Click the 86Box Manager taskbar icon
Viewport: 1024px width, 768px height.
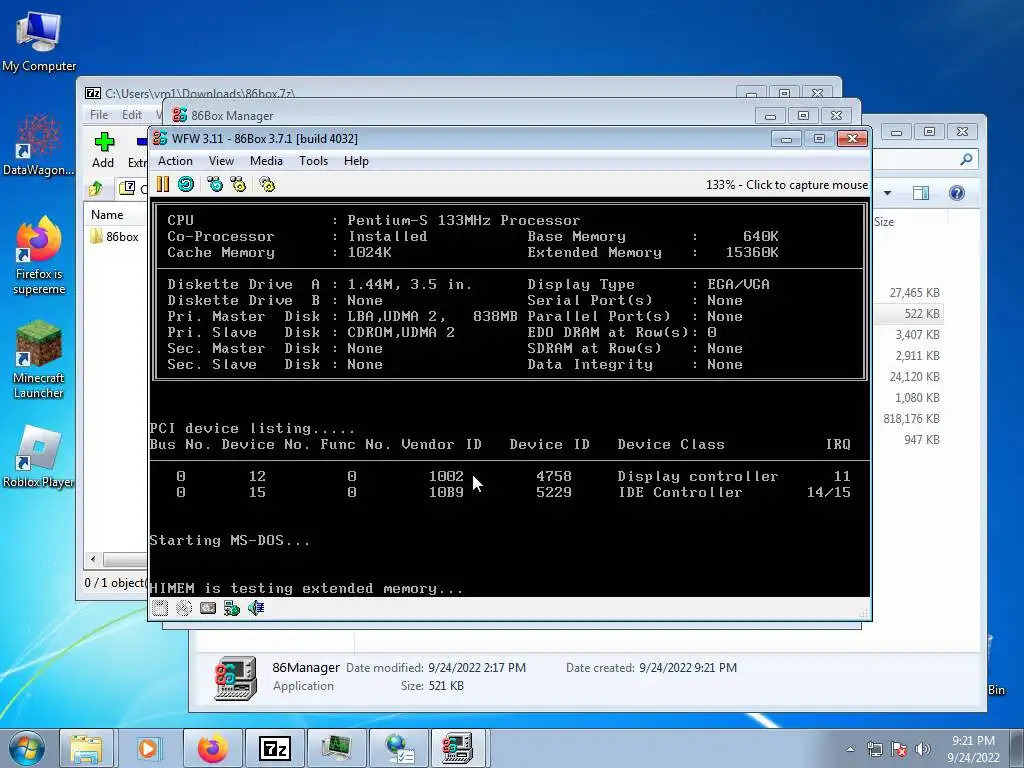(458, 748)
